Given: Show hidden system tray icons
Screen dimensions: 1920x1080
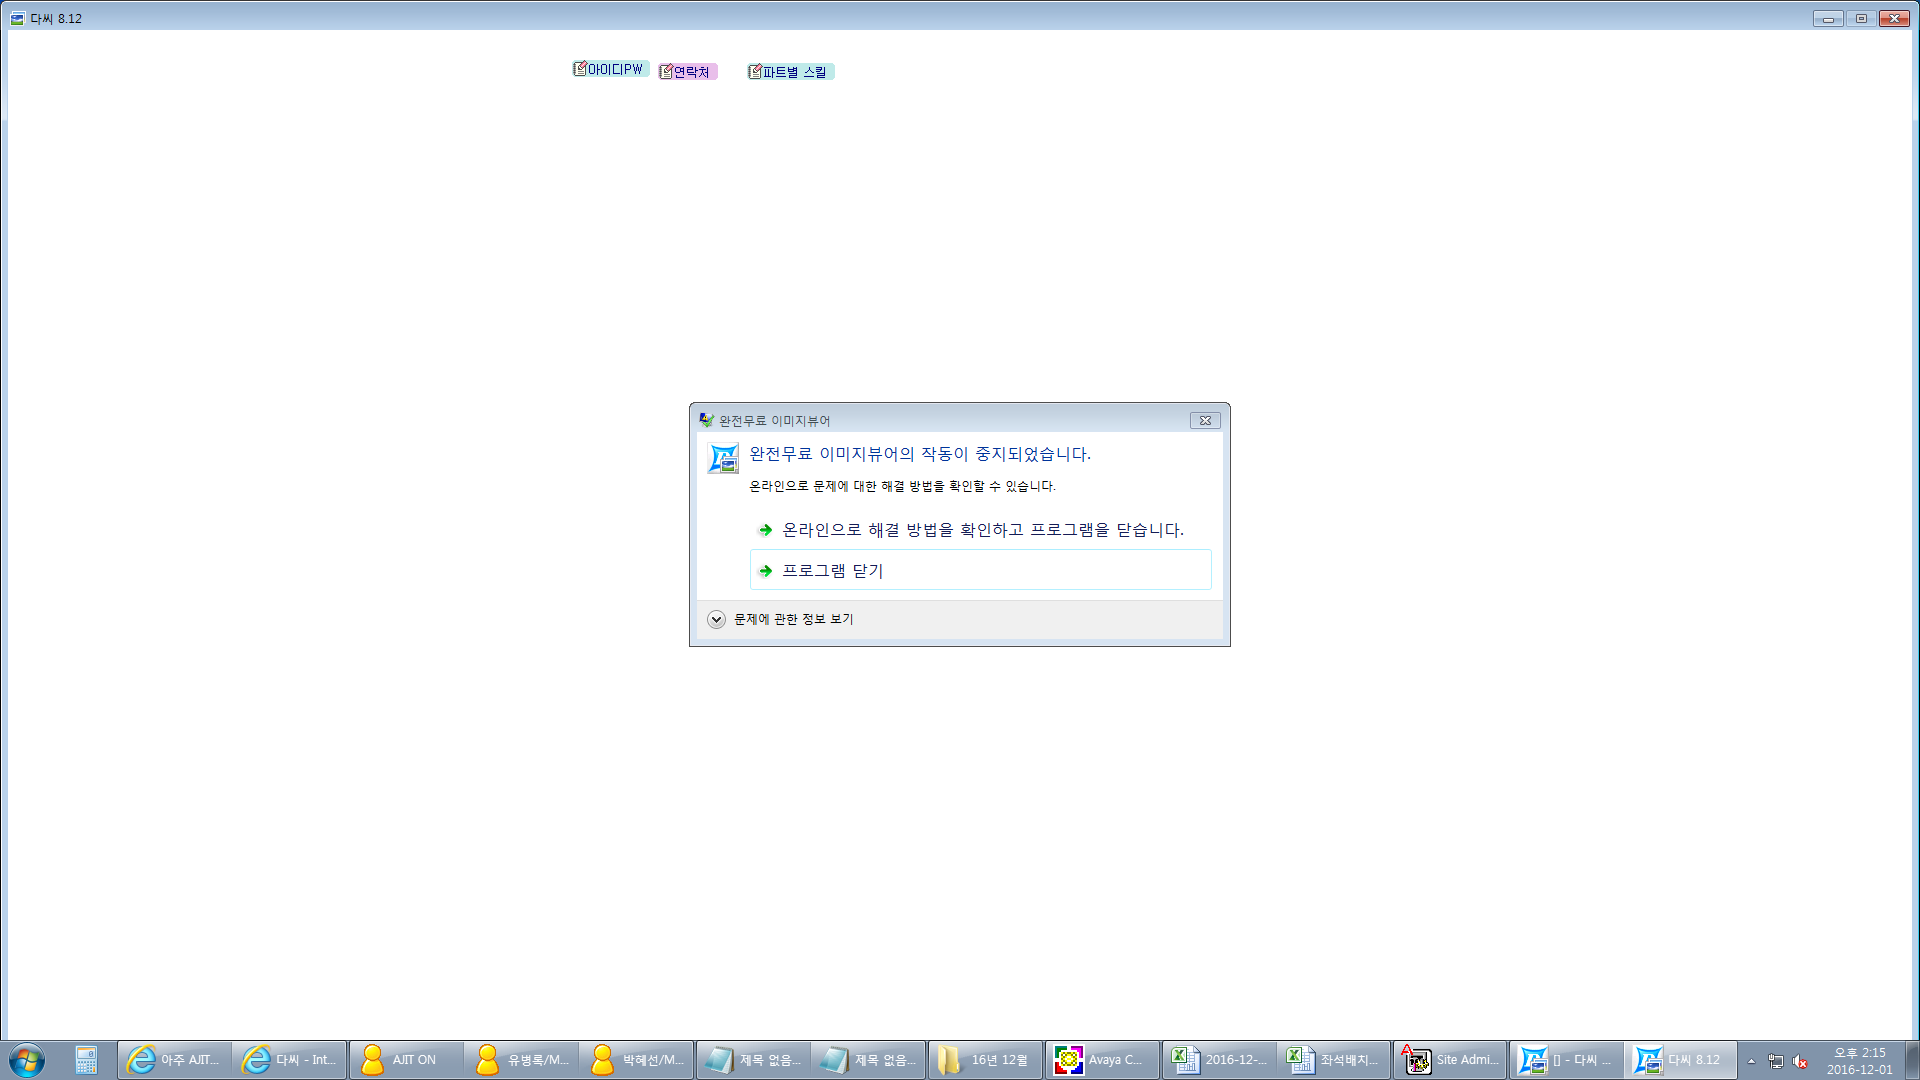Looking at the screenshot, I should pos(1751,1061).
